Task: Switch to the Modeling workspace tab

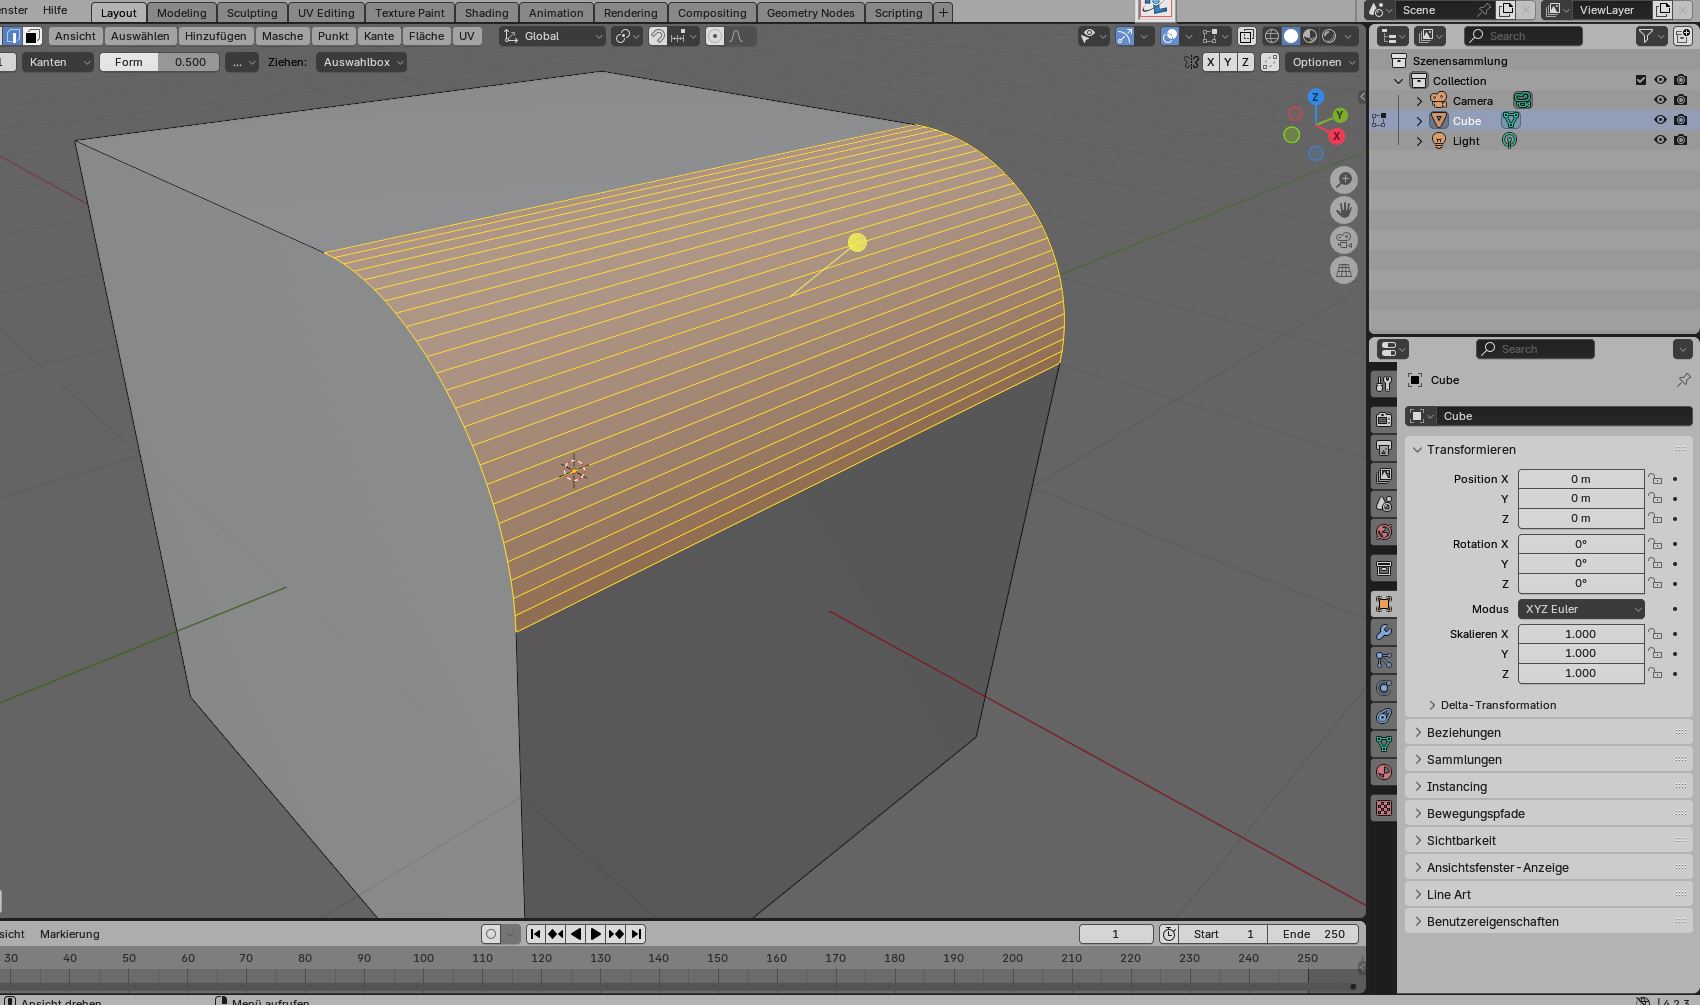Action: [181, 13]
